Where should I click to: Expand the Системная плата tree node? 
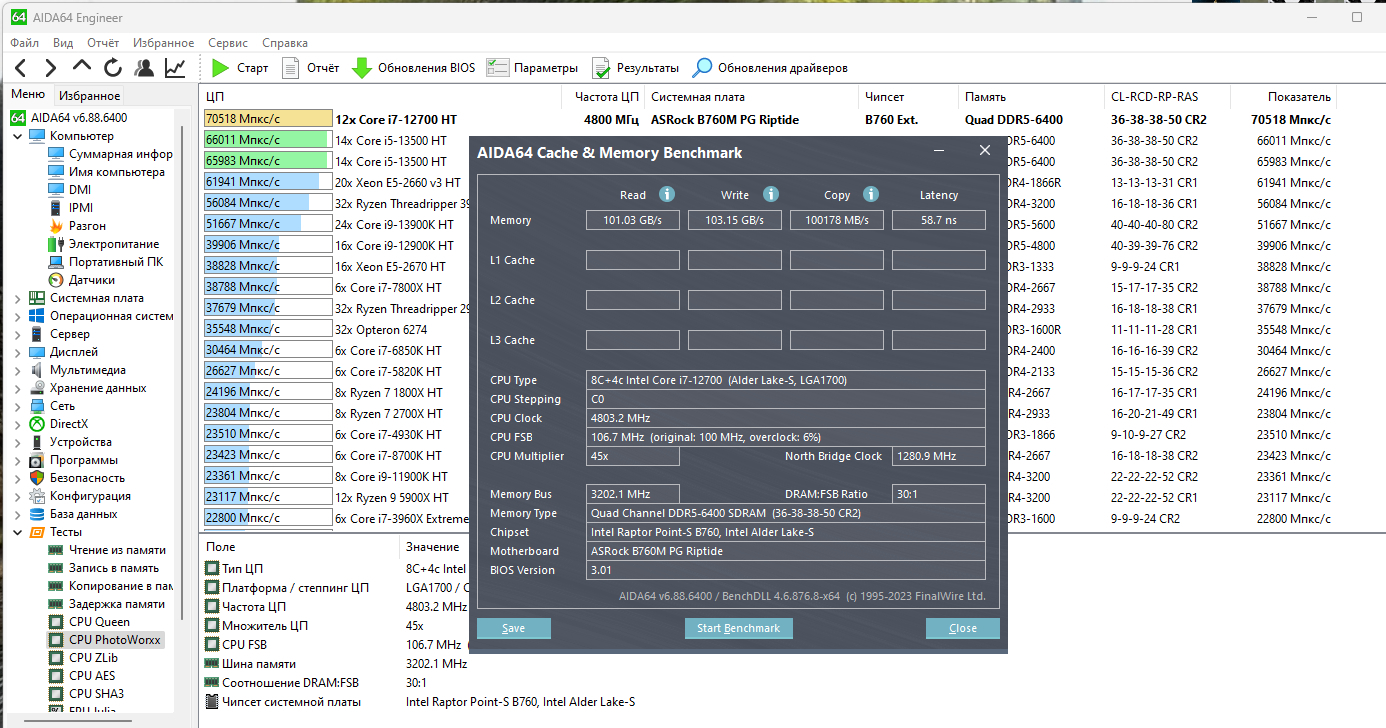(18, 298)
